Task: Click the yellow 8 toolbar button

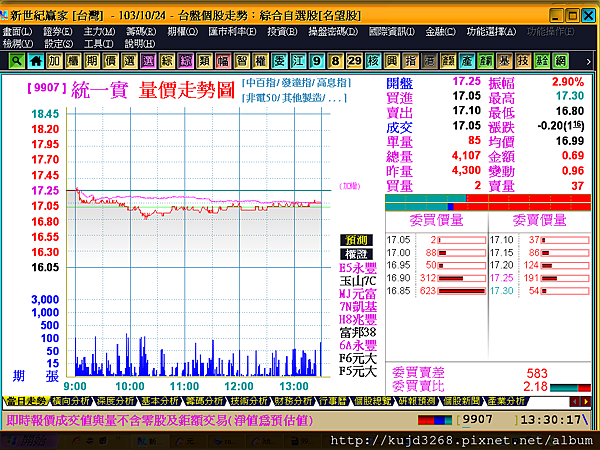Action: pyautogui.click(x=336, y=61)
